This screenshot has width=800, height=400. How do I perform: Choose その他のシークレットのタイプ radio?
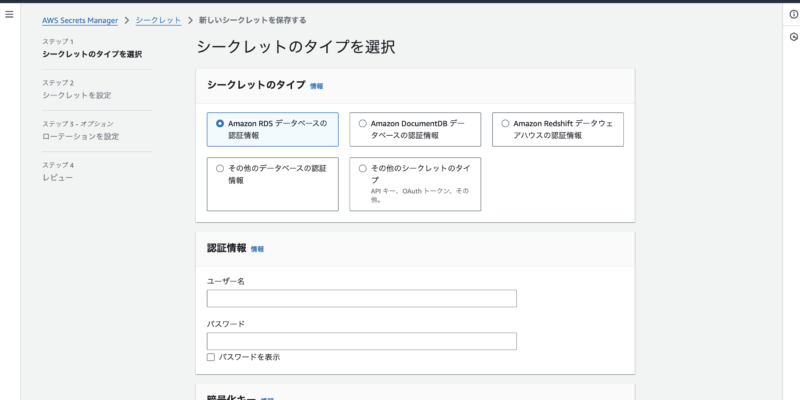click(x=363, y=168)
